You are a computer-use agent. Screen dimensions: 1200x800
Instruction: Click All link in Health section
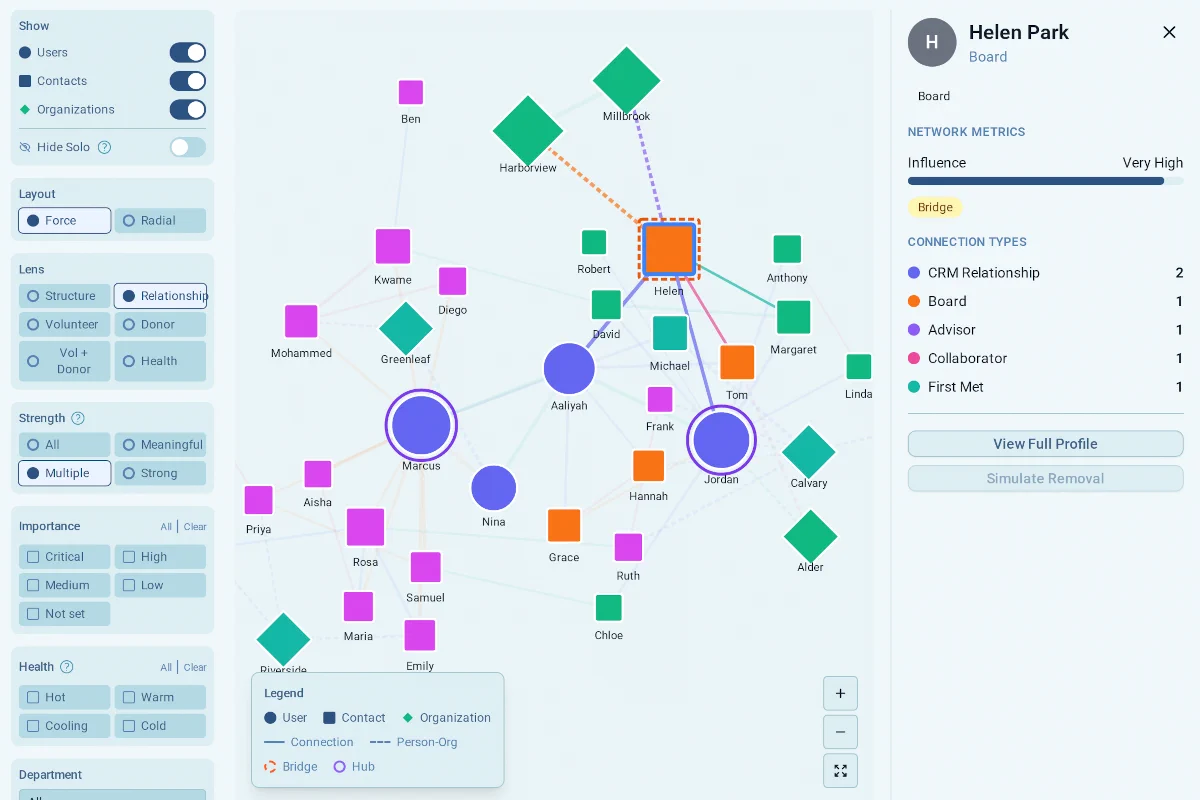tap(166, 667)
